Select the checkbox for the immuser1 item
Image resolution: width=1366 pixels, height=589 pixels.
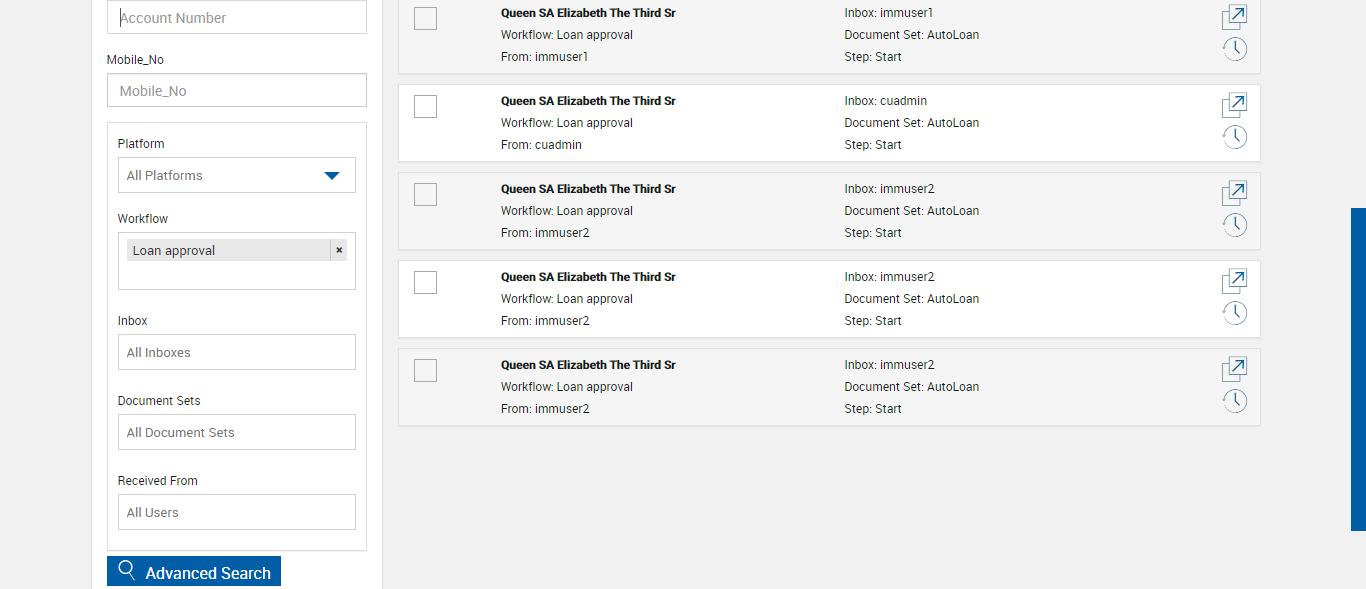coord(425,18)
